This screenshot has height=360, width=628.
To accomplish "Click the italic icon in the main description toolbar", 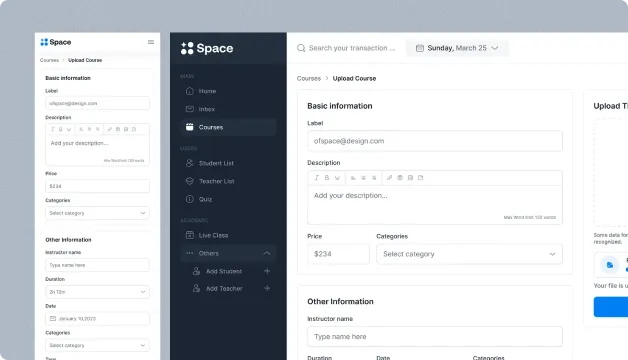I will tap(316, 178).
